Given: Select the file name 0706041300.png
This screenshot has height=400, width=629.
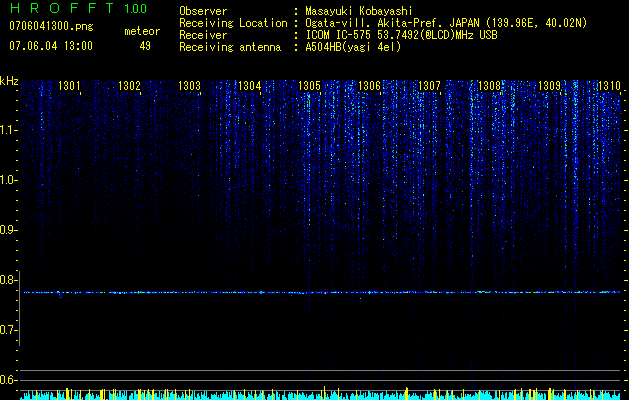Looking at the screenshot, I should click(x=51, y=26).
